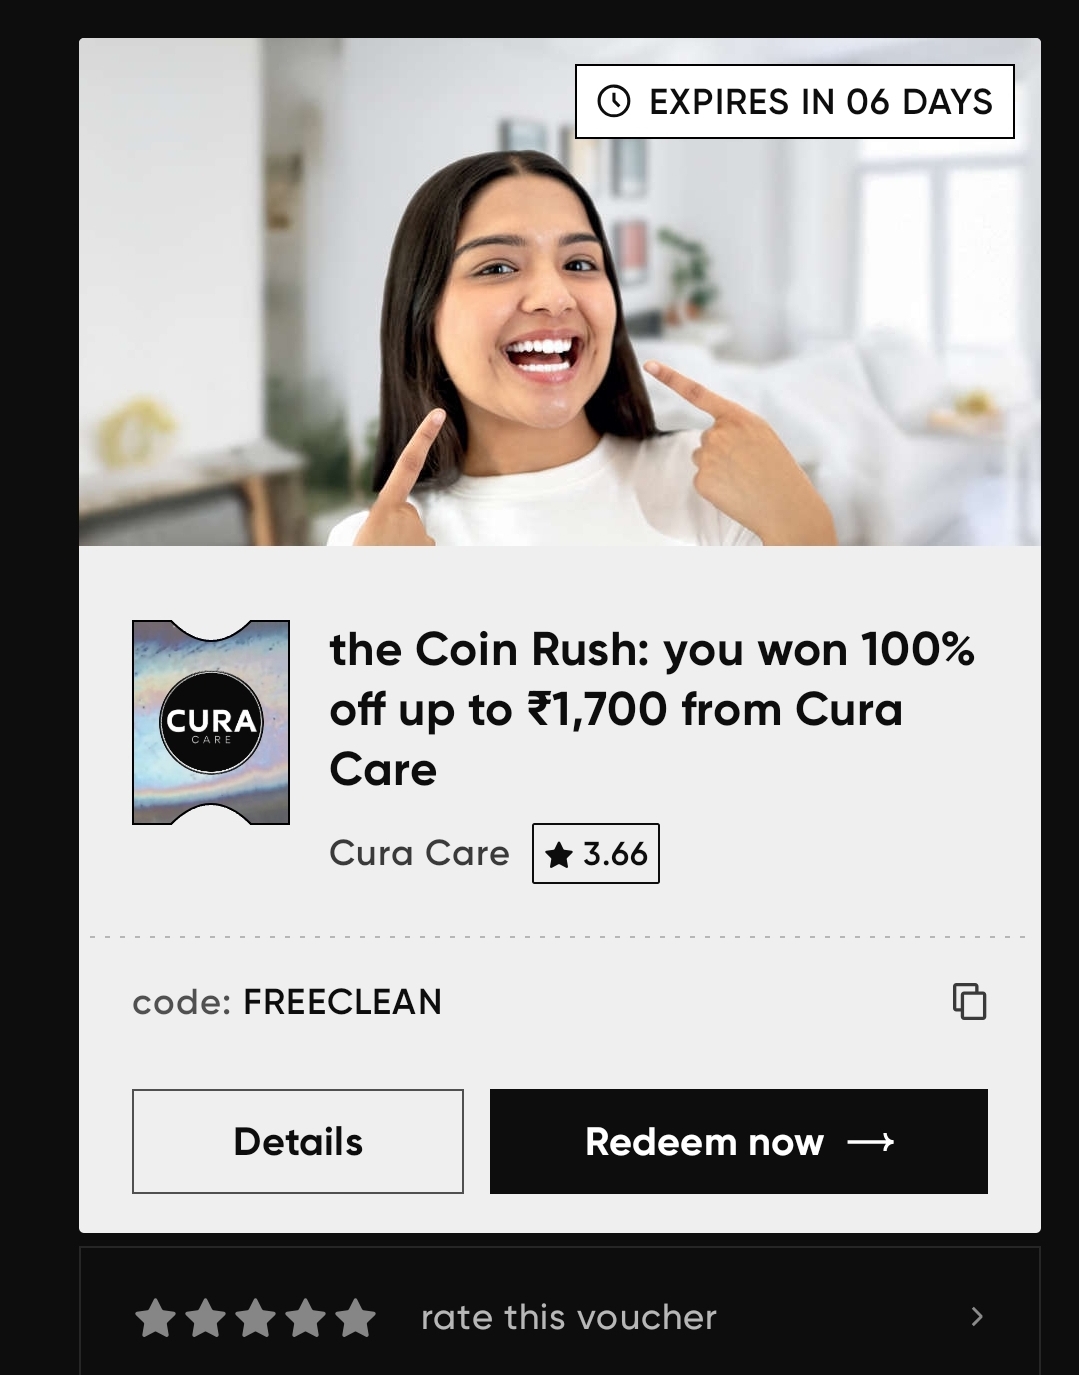Open the voucher Details
The width and height of the screenshot is (1079, 1375).
[x=298, y=1141]
